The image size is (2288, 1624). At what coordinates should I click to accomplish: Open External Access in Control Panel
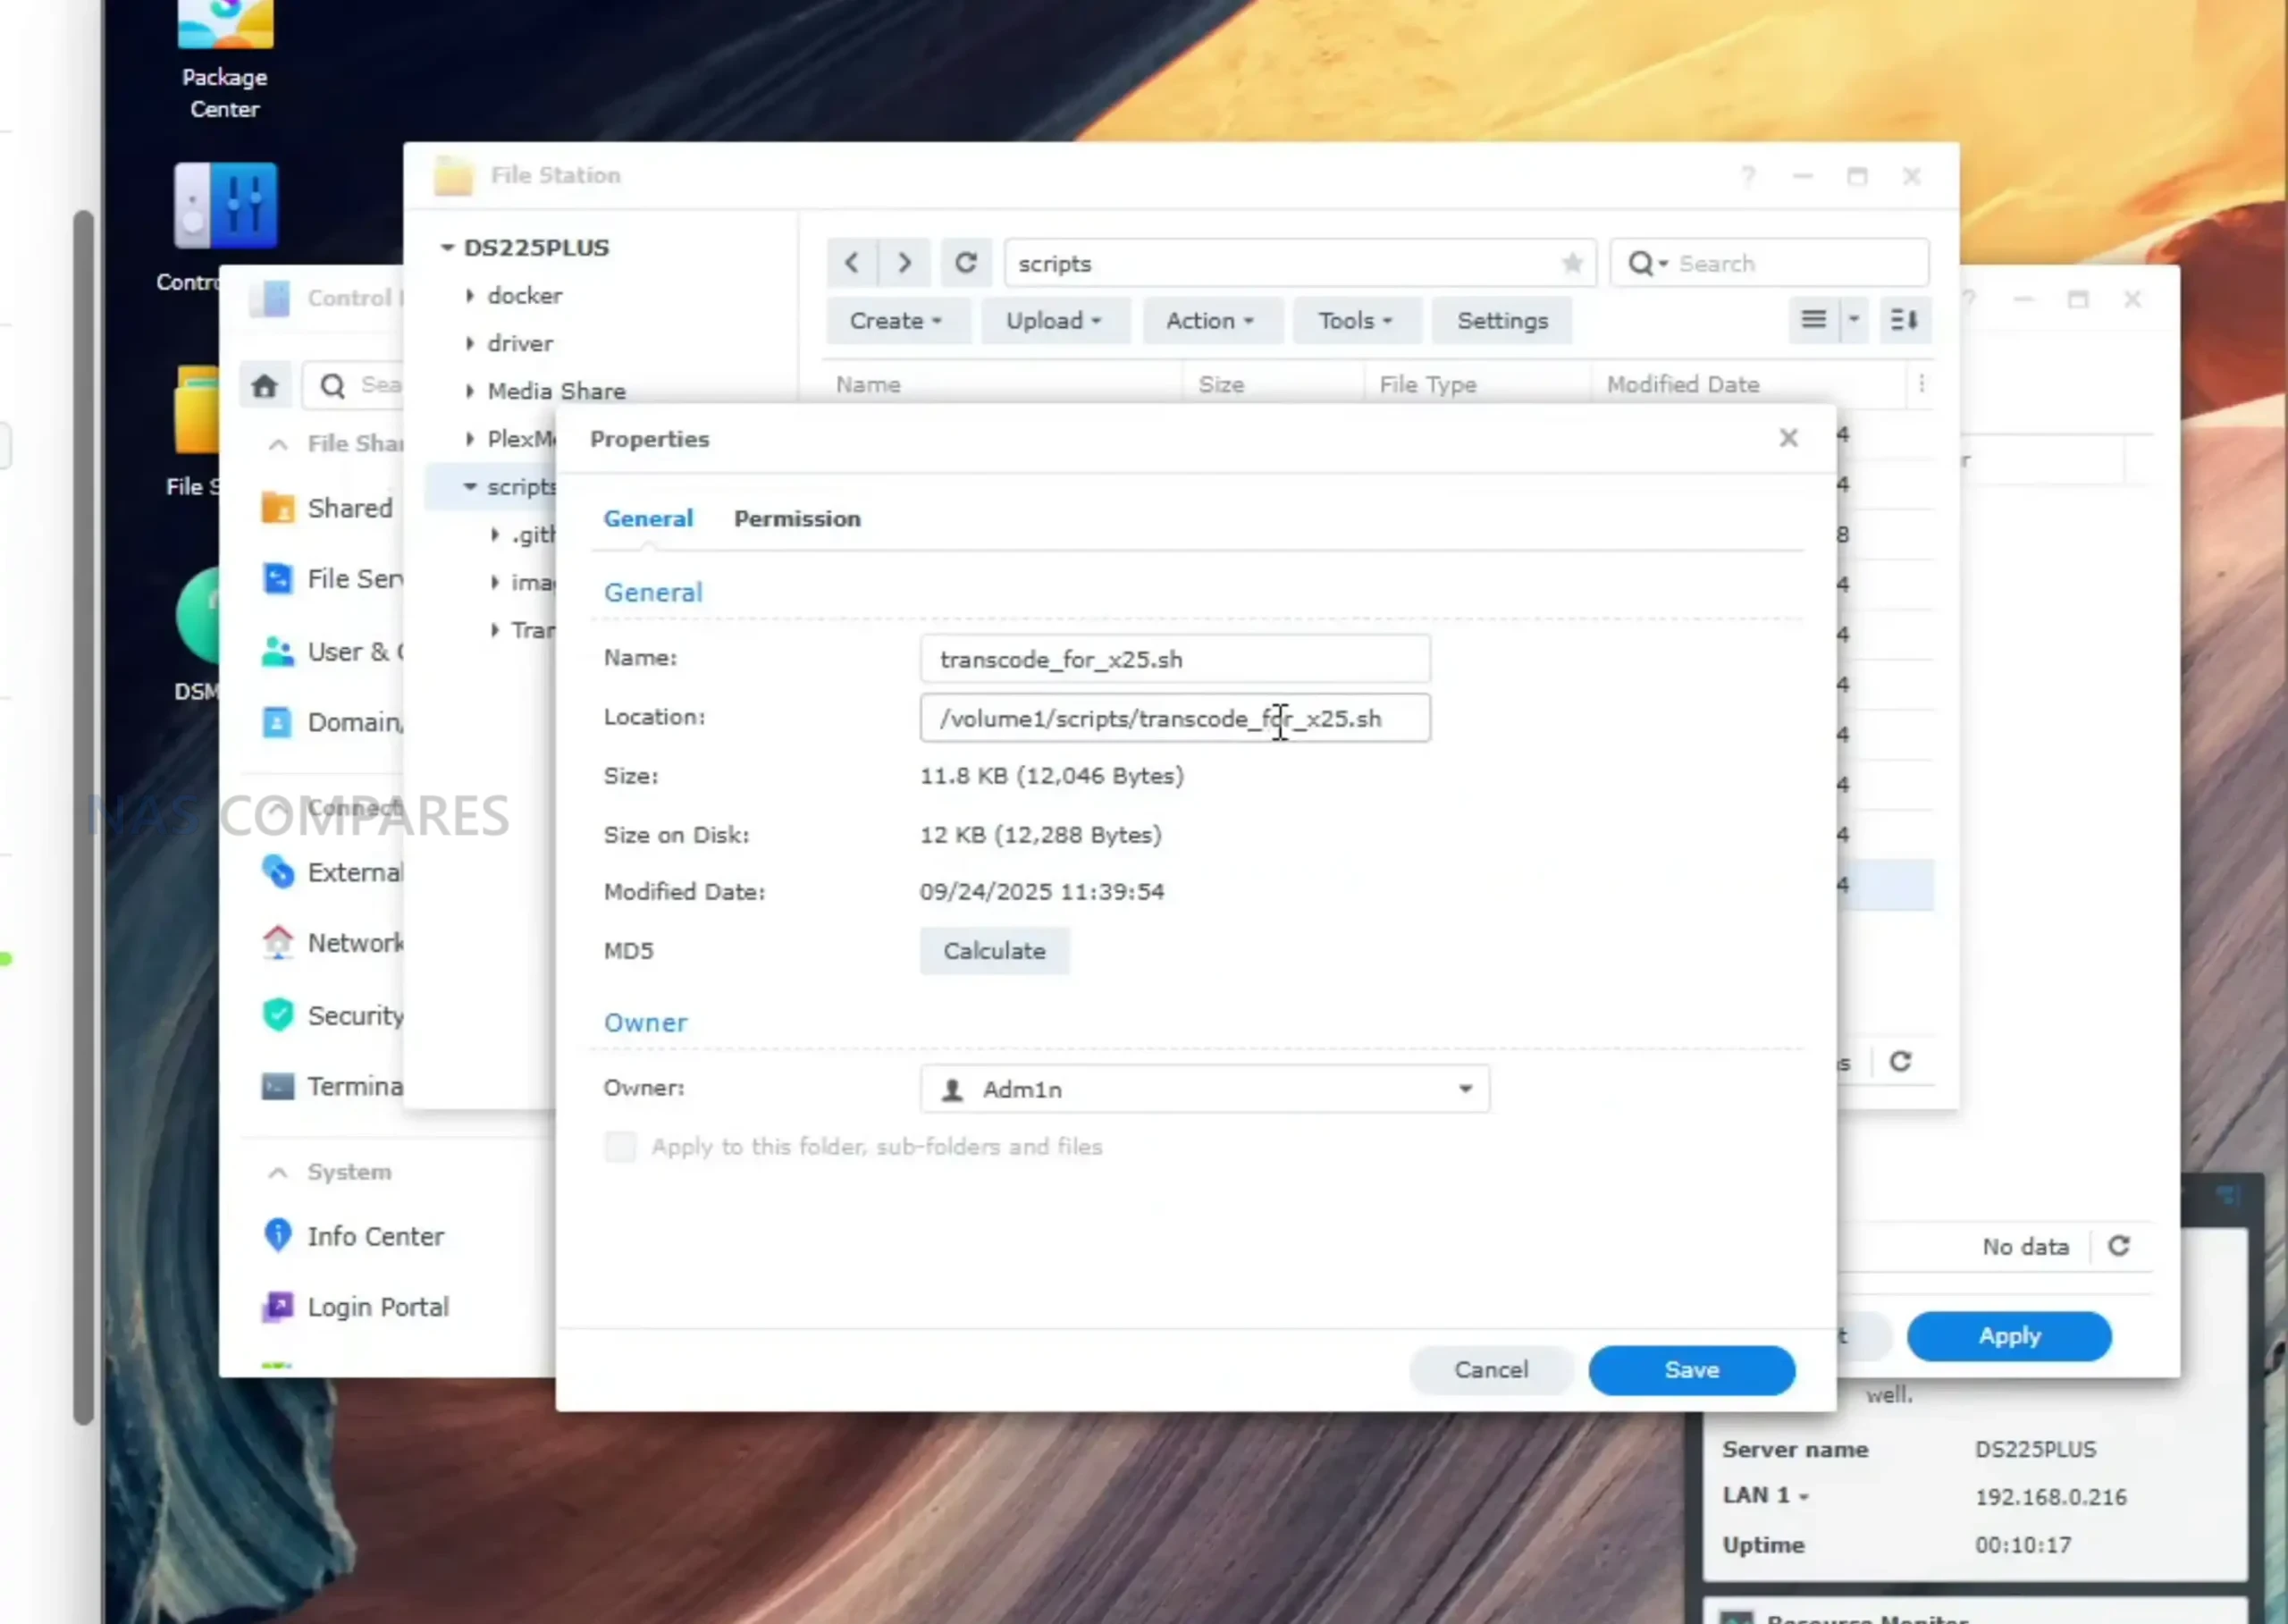coord(330,872)
